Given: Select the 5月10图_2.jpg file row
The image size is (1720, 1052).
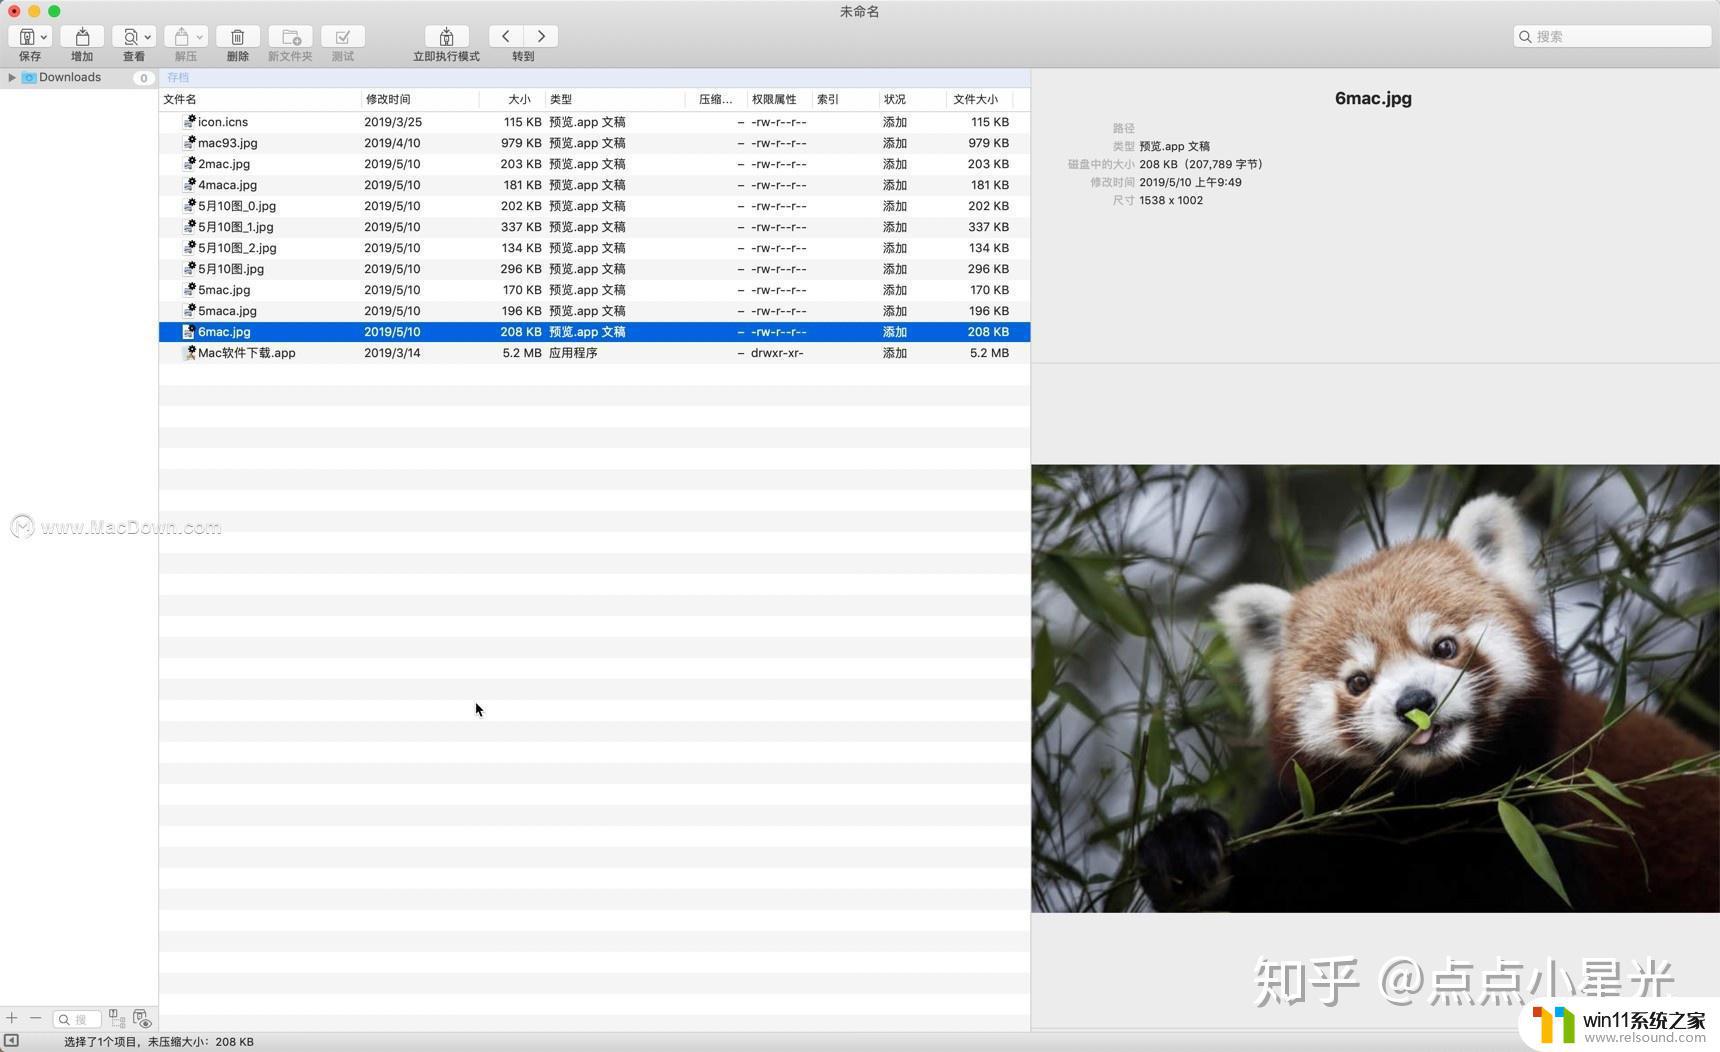Looking at the screenshot, I should tap(594, 248).
